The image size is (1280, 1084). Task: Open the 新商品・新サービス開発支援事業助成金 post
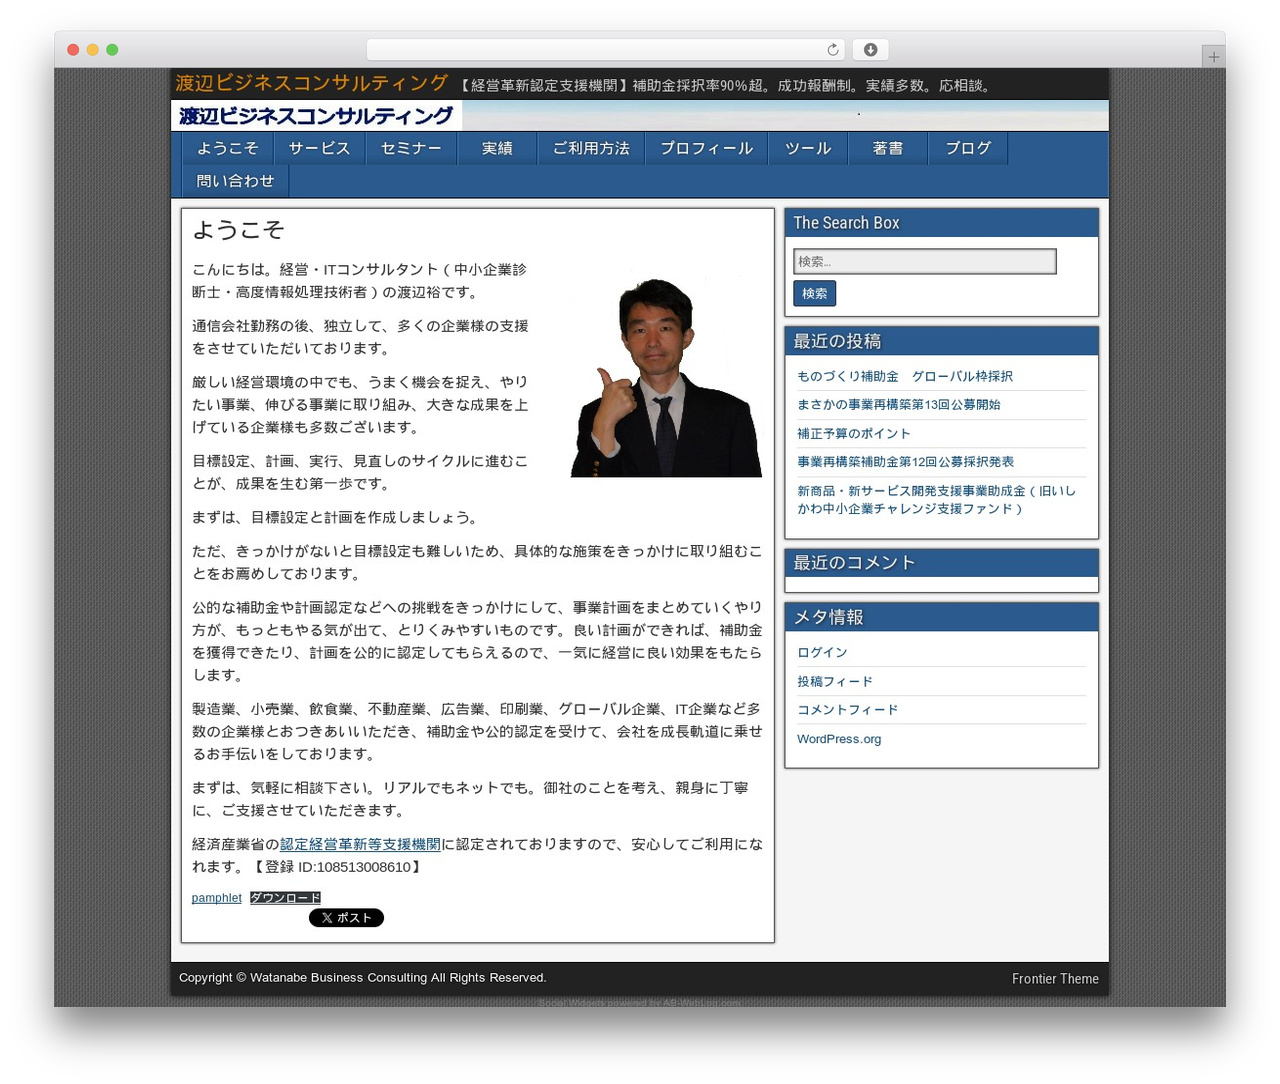(x=937, y=500)
